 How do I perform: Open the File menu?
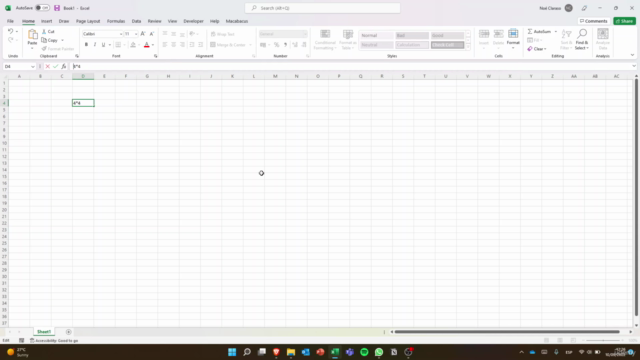[10, 21]
